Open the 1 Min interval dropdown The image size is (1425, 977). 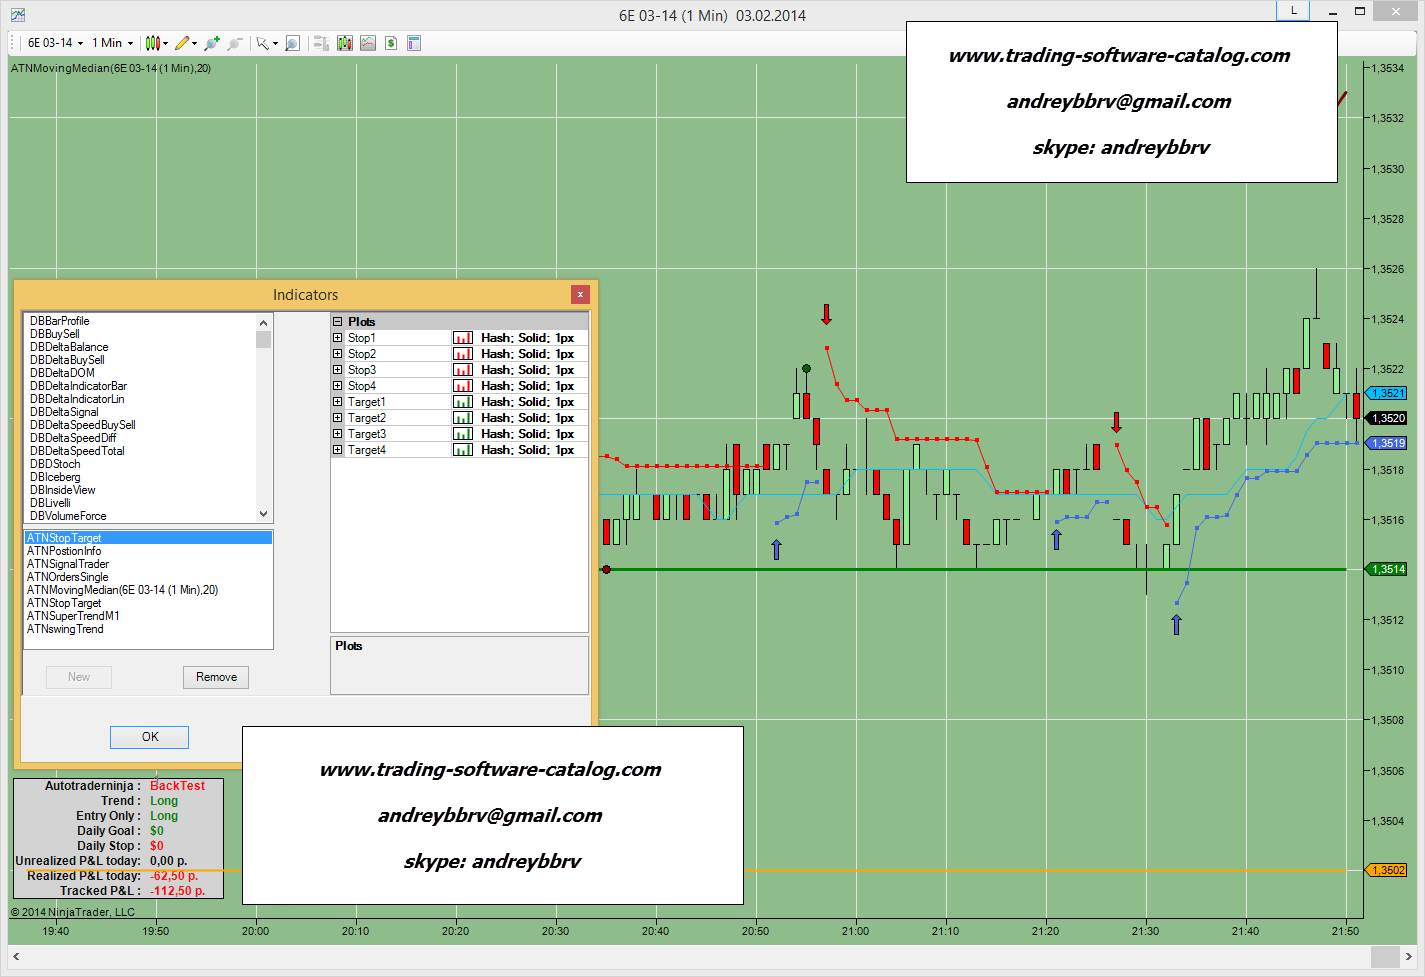[x=112, y=43]
